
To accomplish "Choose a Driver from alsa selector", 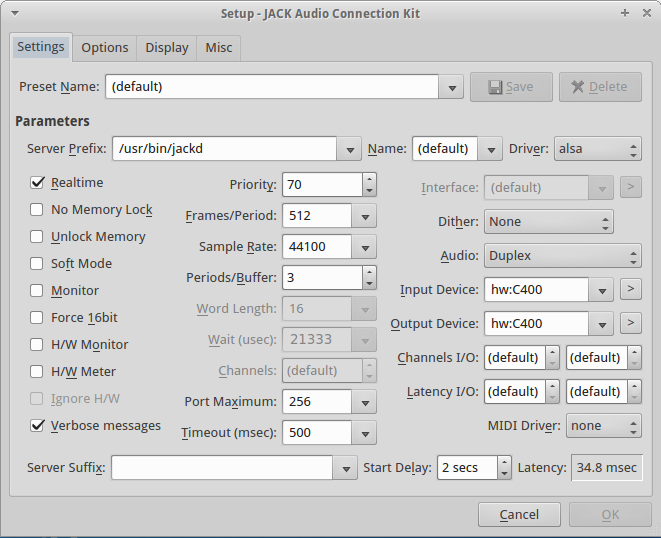I will 598,149.
